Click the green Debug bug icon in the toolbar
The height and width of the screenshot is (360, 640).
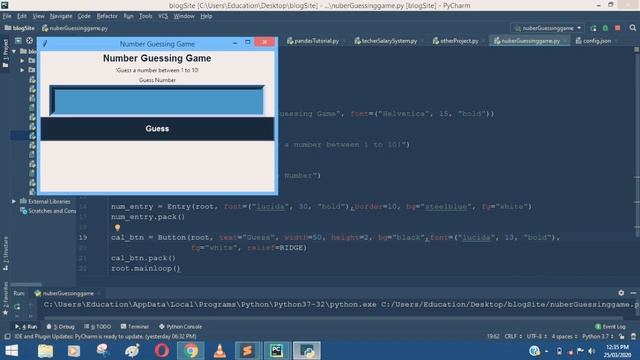(605, 28)
